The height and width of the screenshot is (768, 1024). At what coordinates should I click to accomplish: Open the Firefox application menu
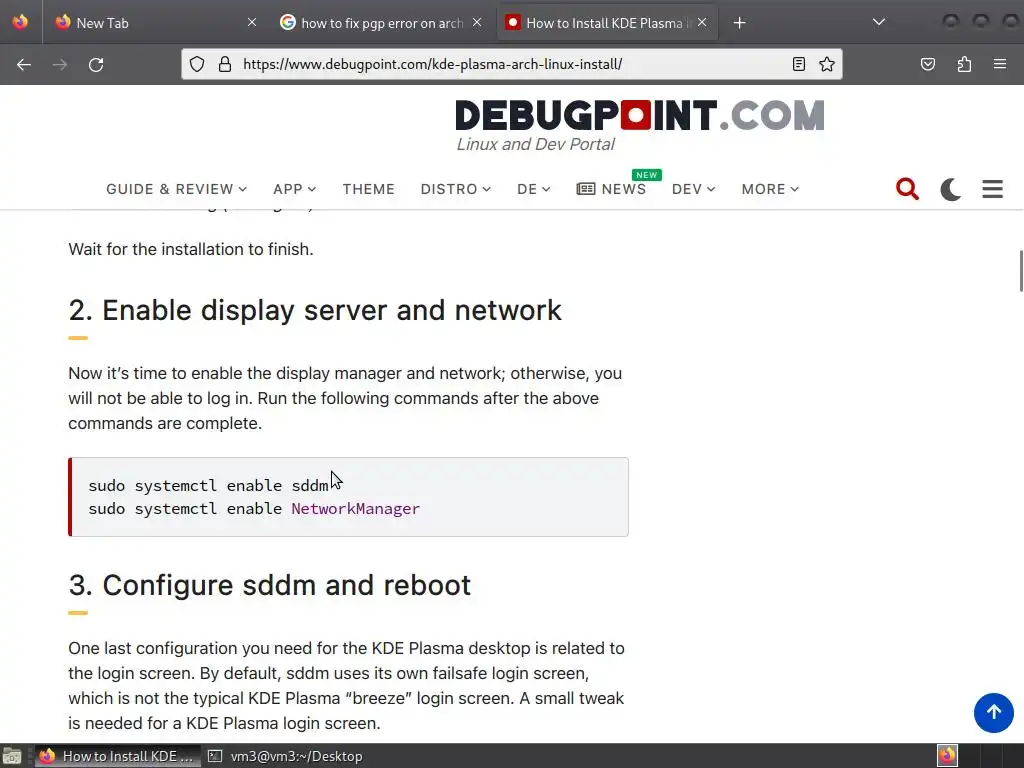click(x=1000, y=64)
